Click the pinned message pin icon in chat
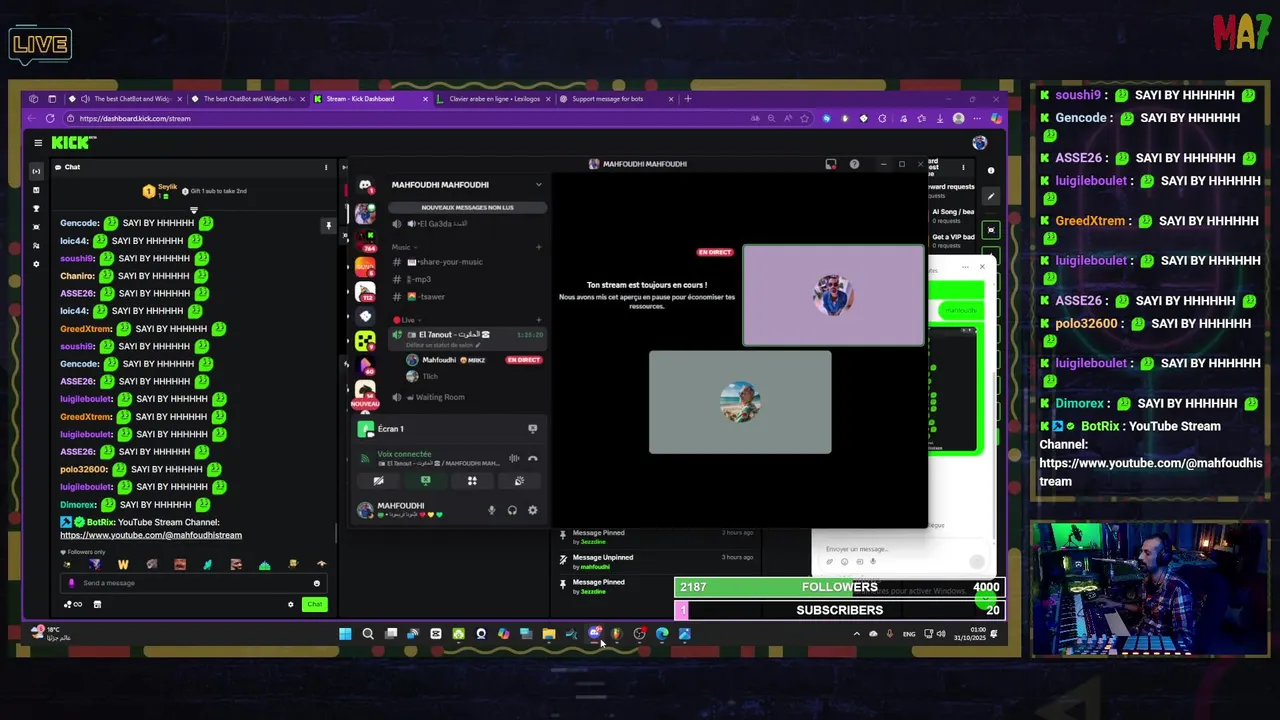Image resolution: width=1280 pixels, height=720 pixels. click(328, 226)
